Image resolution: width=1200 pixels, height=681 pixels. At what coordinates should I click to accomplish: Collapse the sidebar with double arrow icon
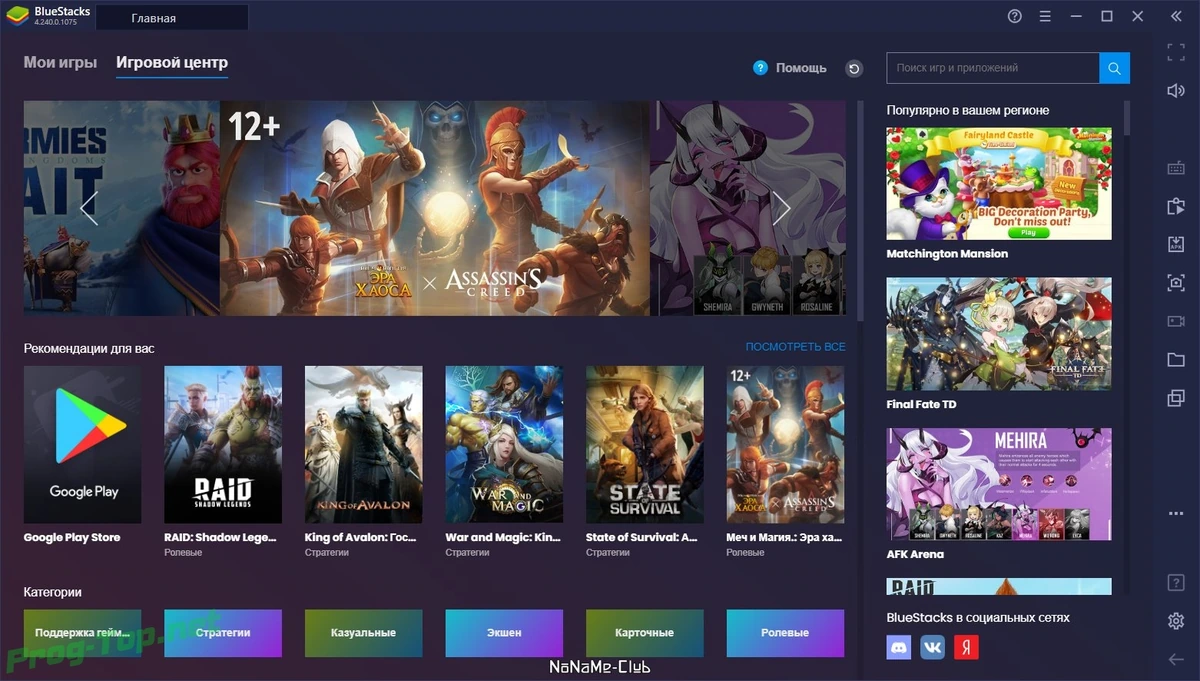1175,16
